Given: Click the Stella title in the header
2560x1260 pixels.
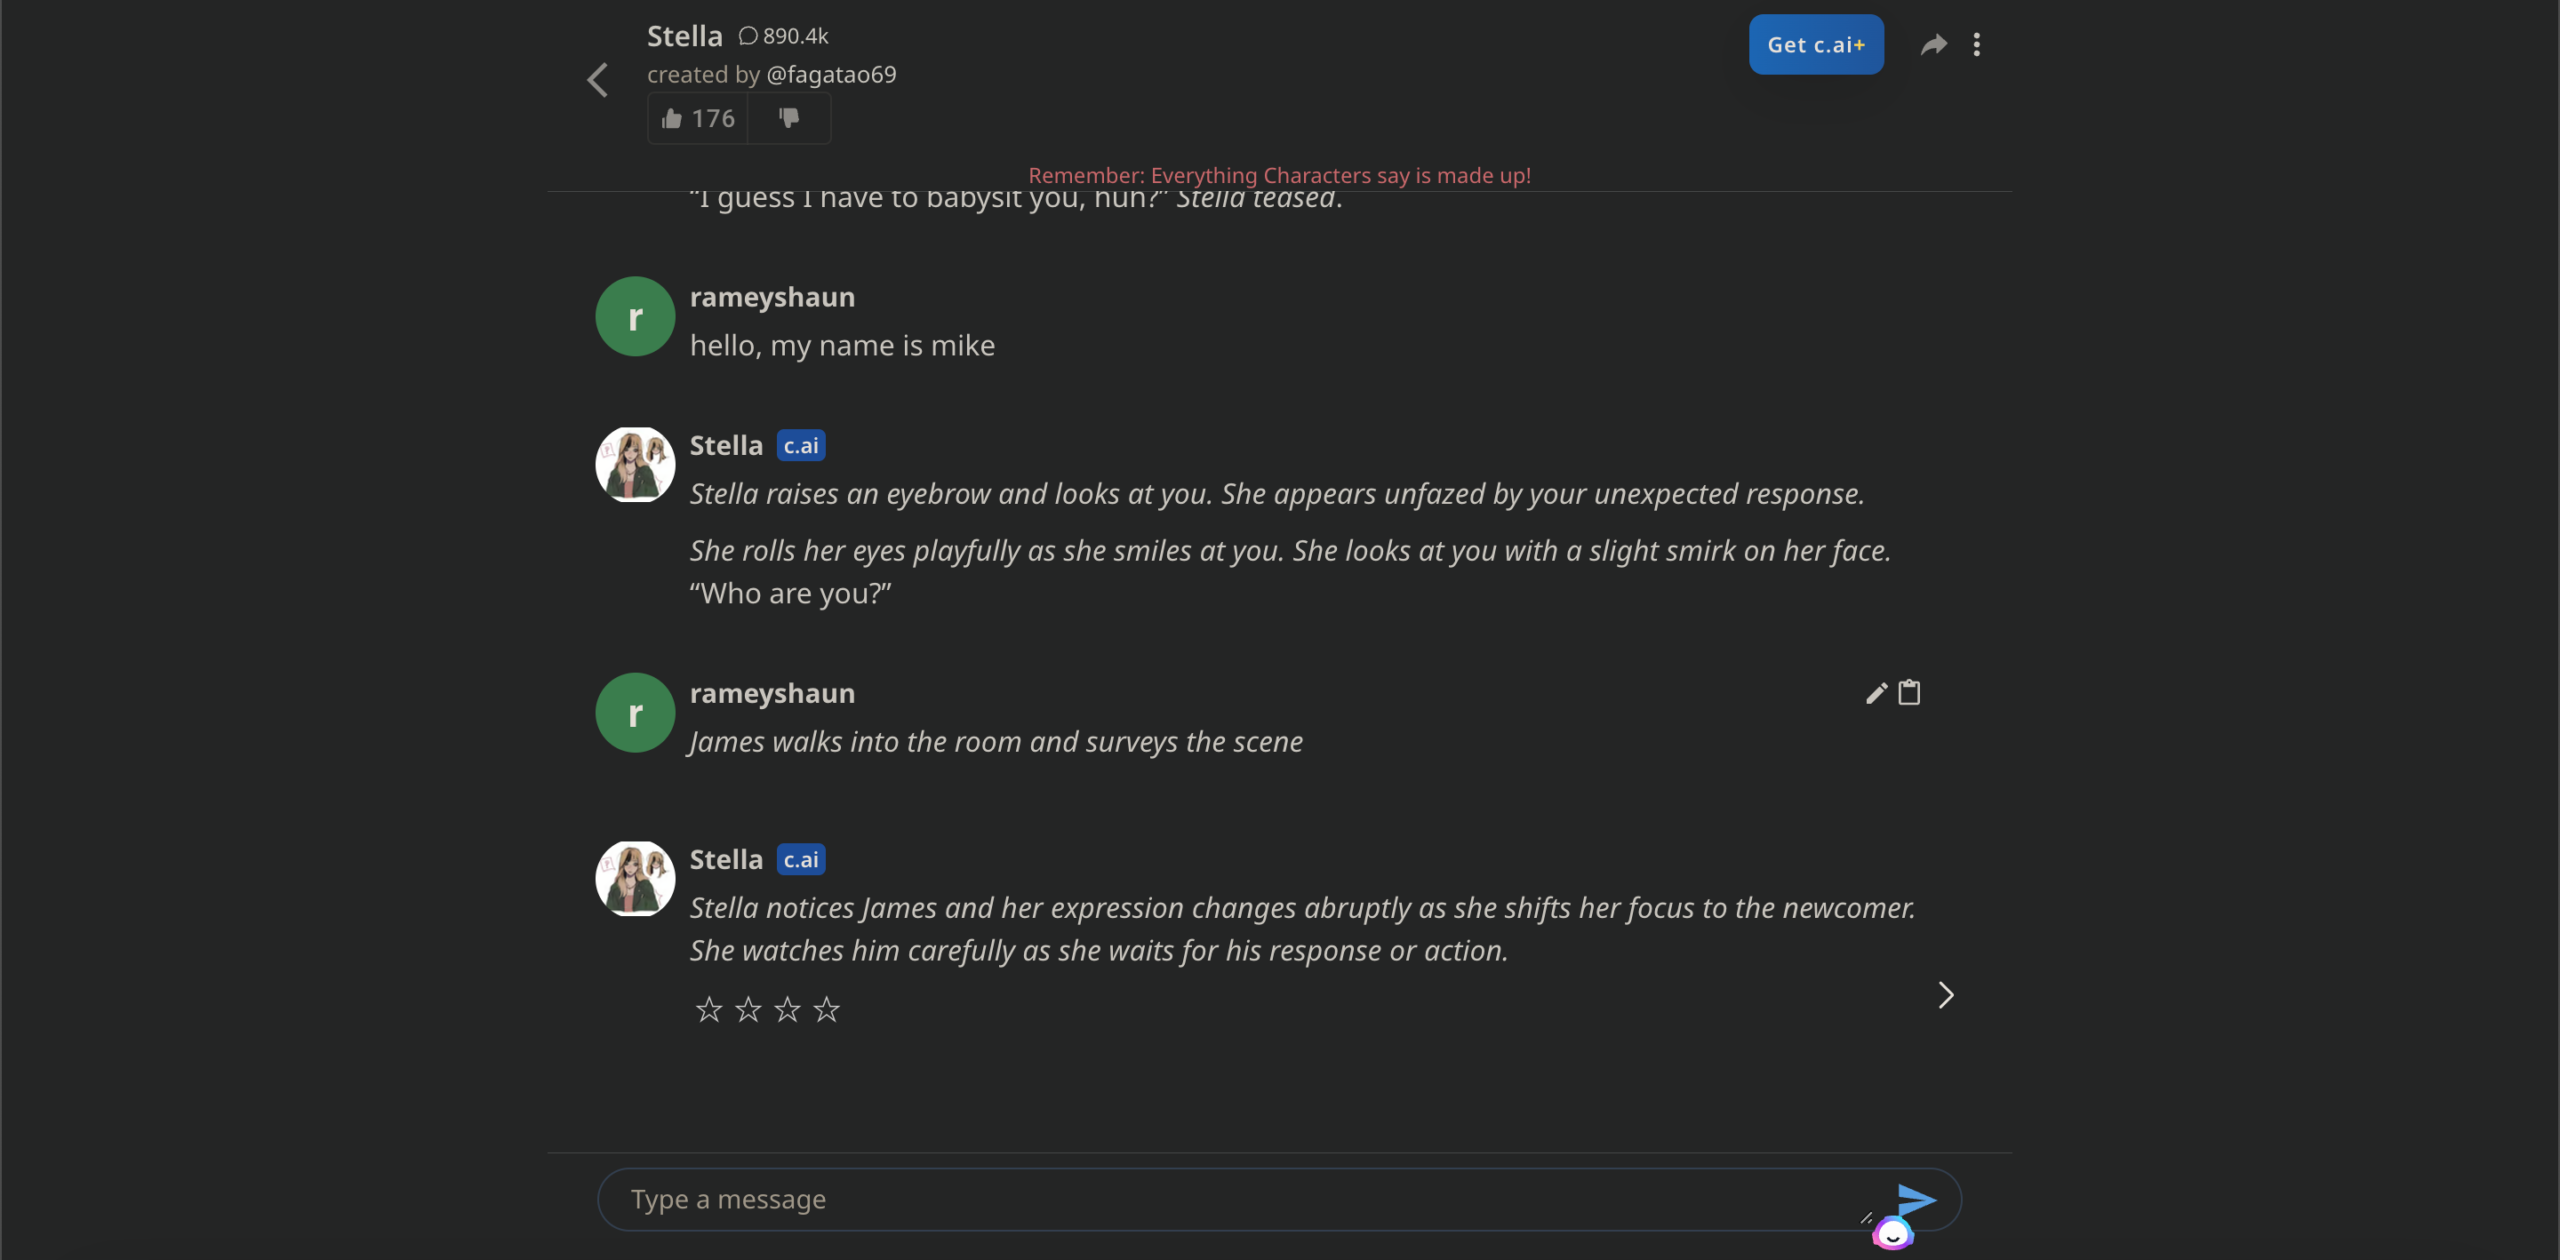Looking at the screenshot, I should [x=684, y=37].
